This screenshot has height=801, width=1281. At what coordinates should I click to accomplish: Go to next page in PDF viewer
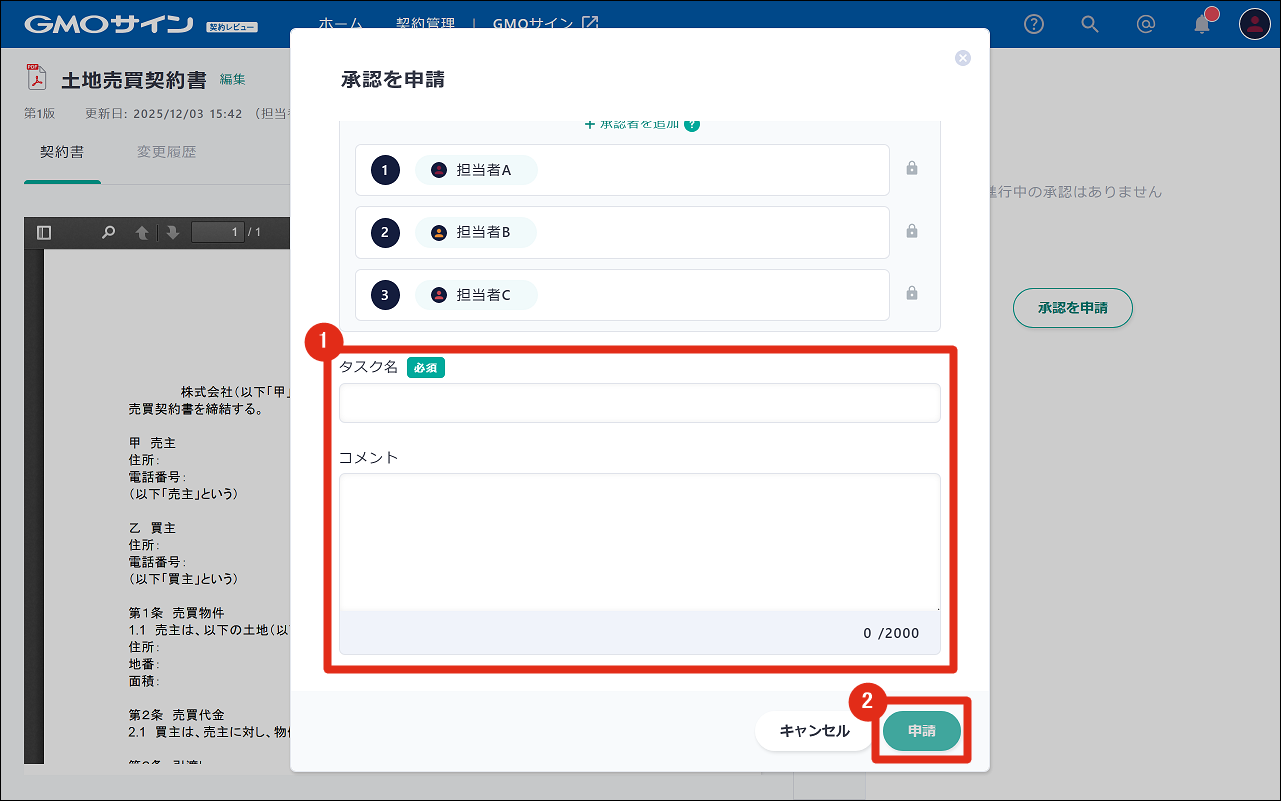(172, 233)
